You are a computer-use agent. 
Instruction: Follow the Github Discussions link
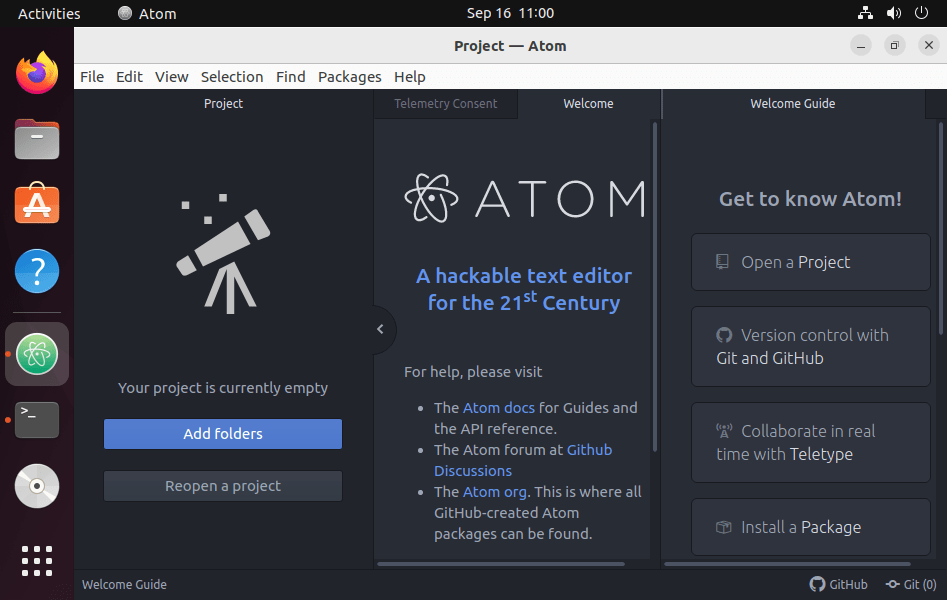589,449
